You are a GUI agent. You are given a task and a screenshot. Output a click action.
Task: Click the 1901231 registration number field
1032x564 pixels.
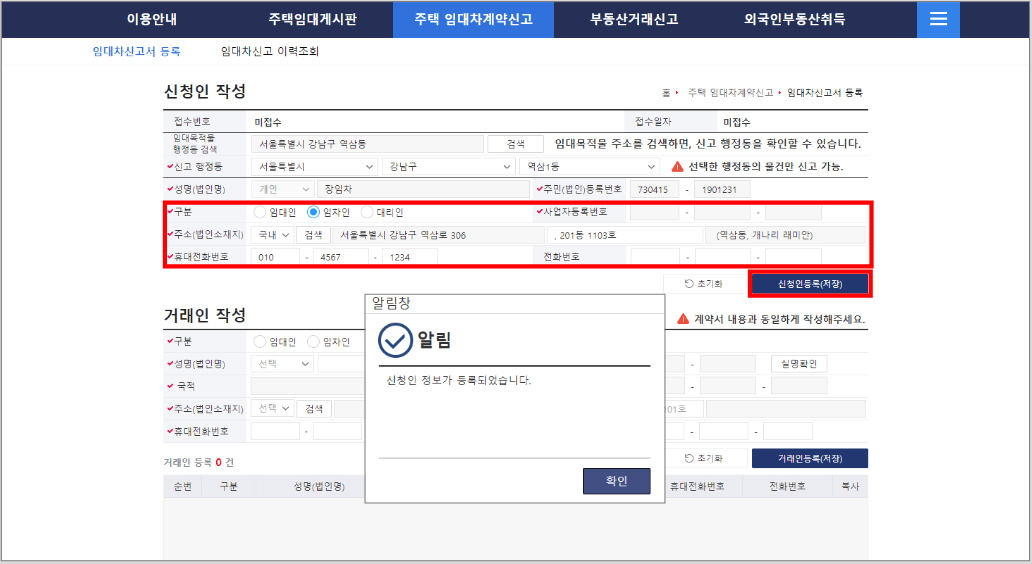point(722,190)
